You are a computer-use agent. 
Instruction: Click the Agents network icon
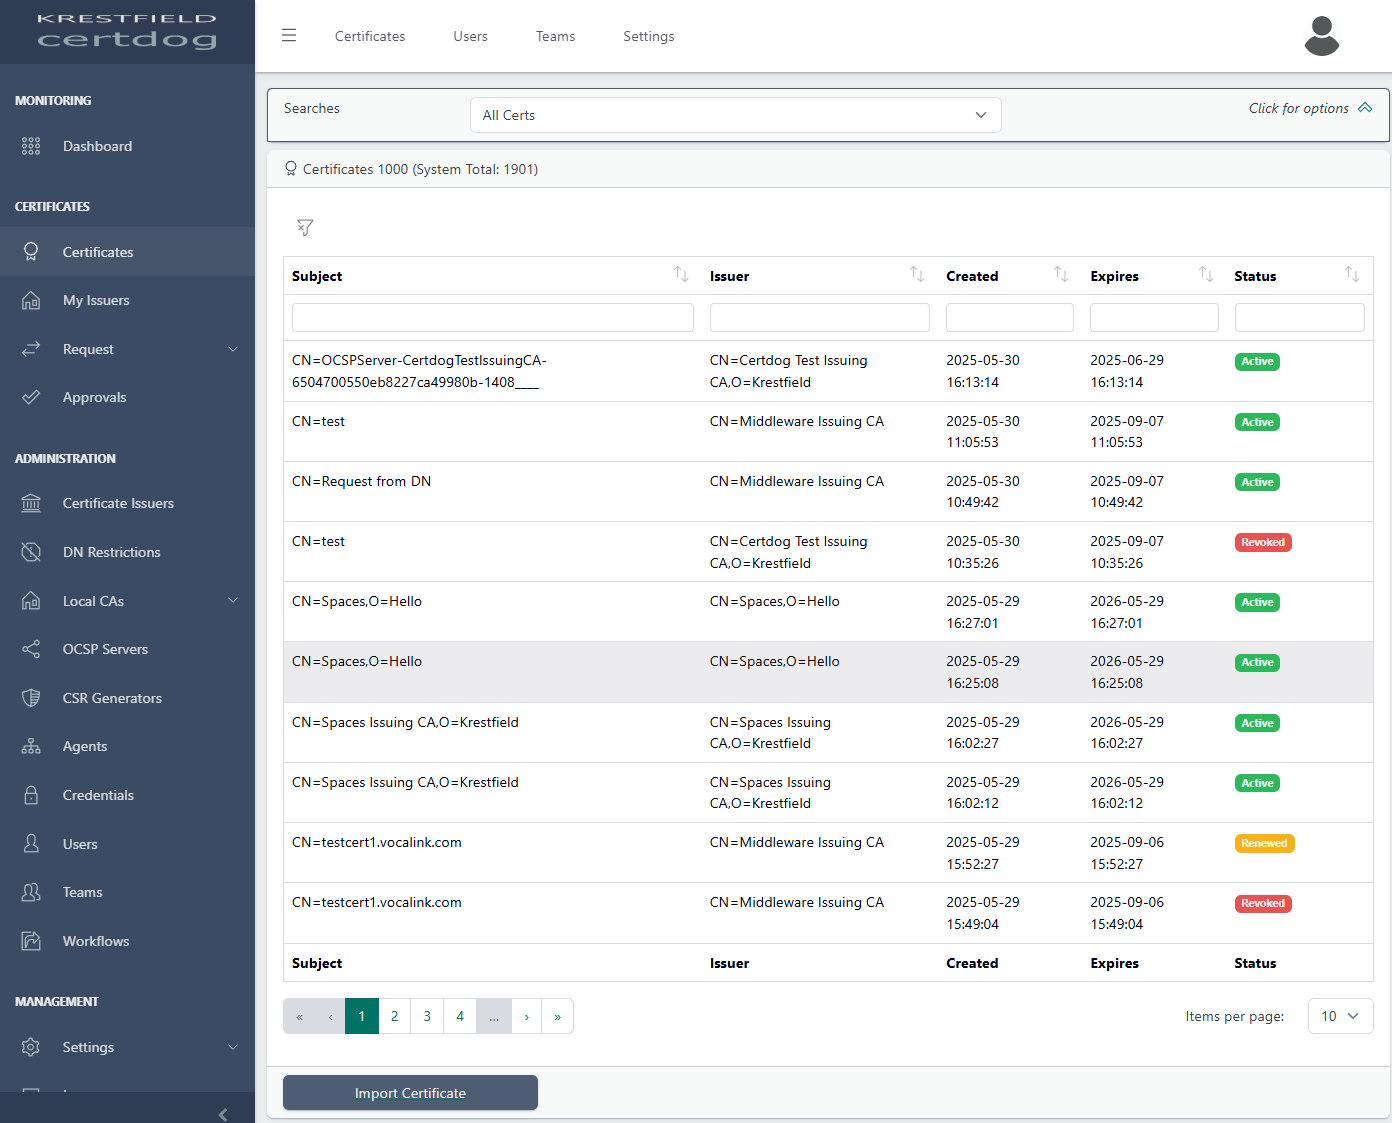tap(31, 746)
